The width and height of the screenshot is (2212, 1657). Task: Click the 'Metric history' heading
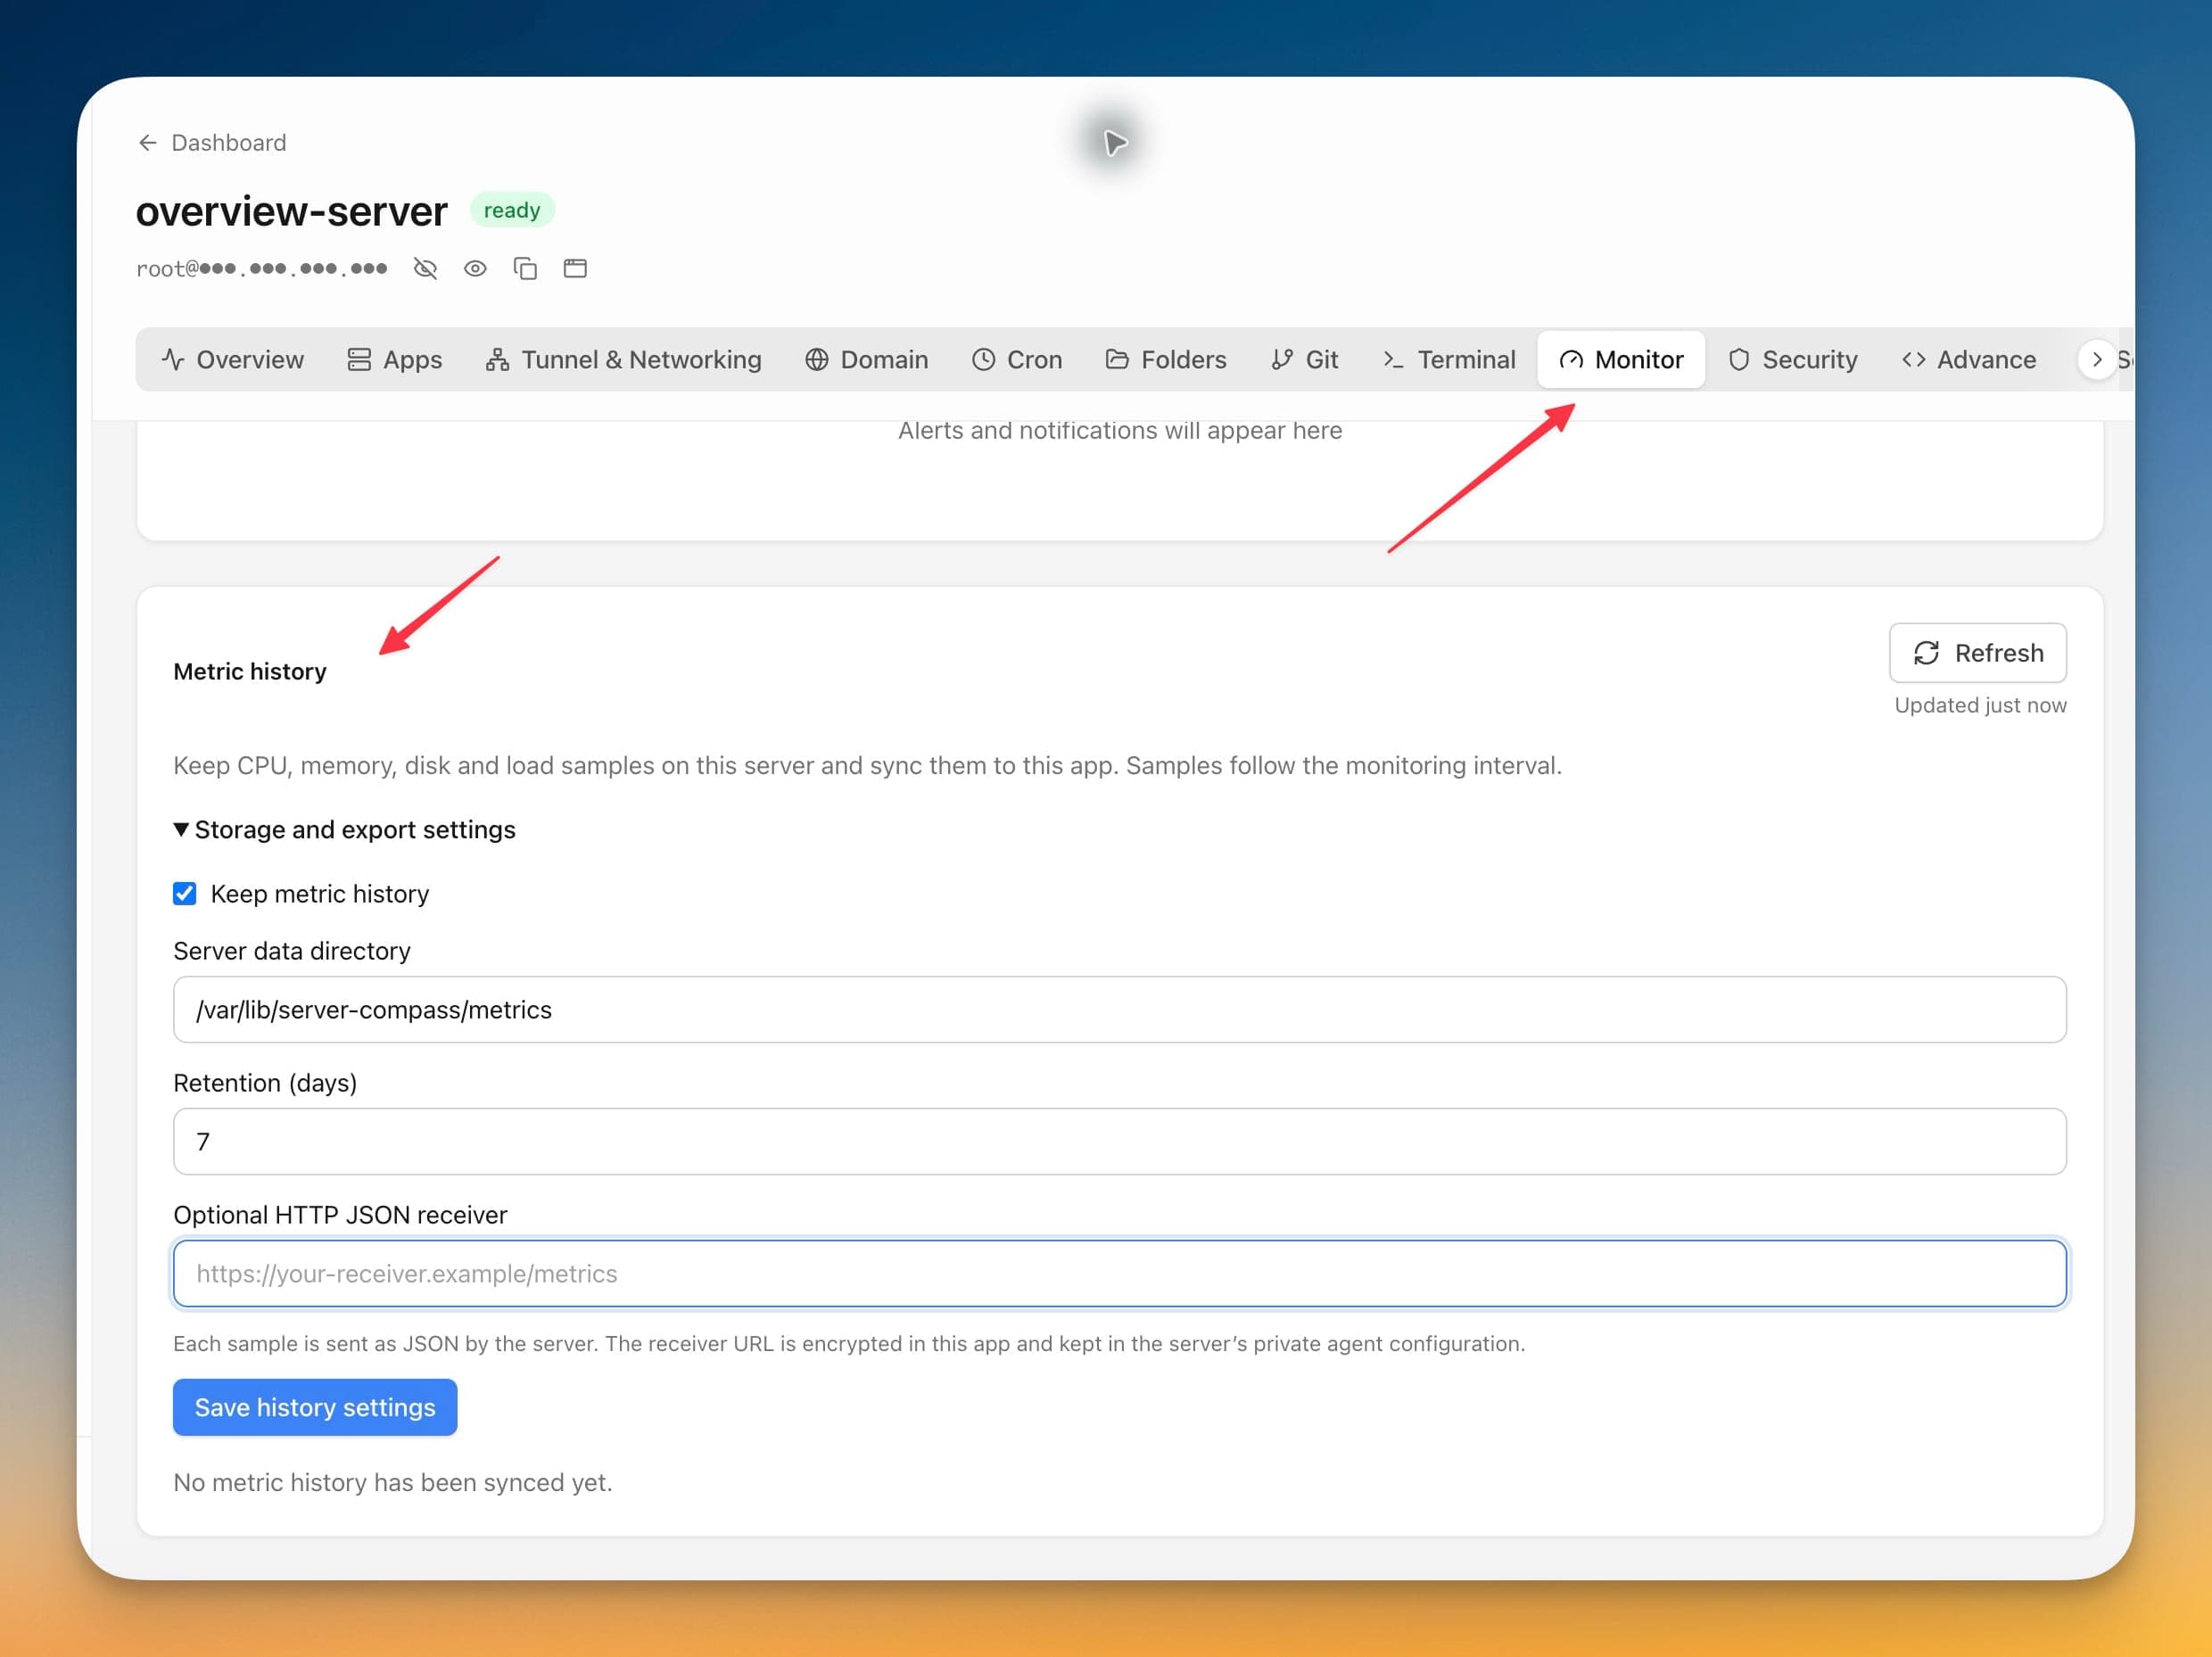click(250, 671)
